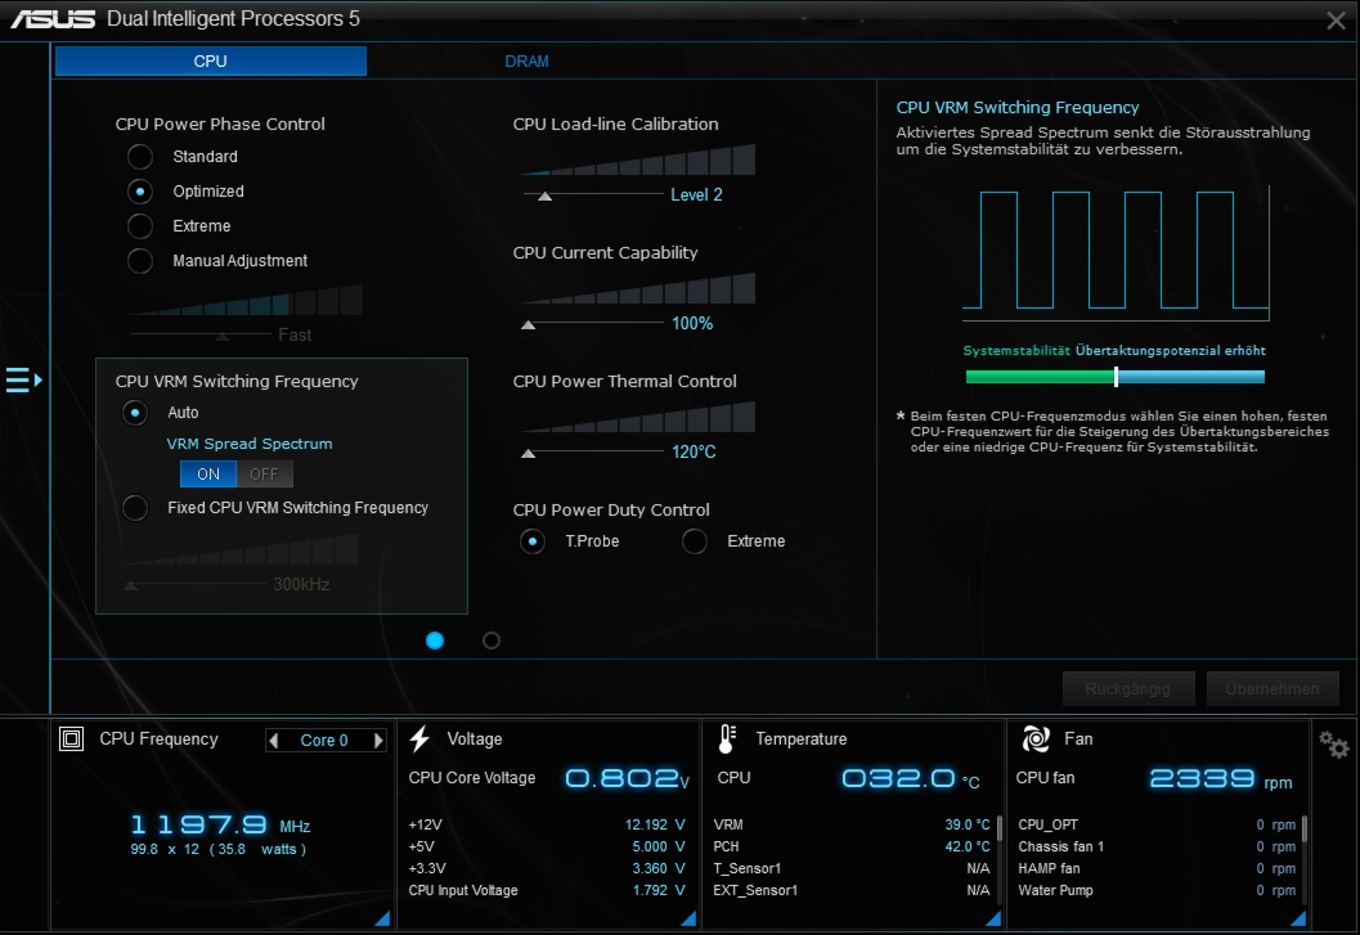Viewport: 1360px width, 935px height.
Task: Click the +5V voltage row
Action: pos(547,847)
